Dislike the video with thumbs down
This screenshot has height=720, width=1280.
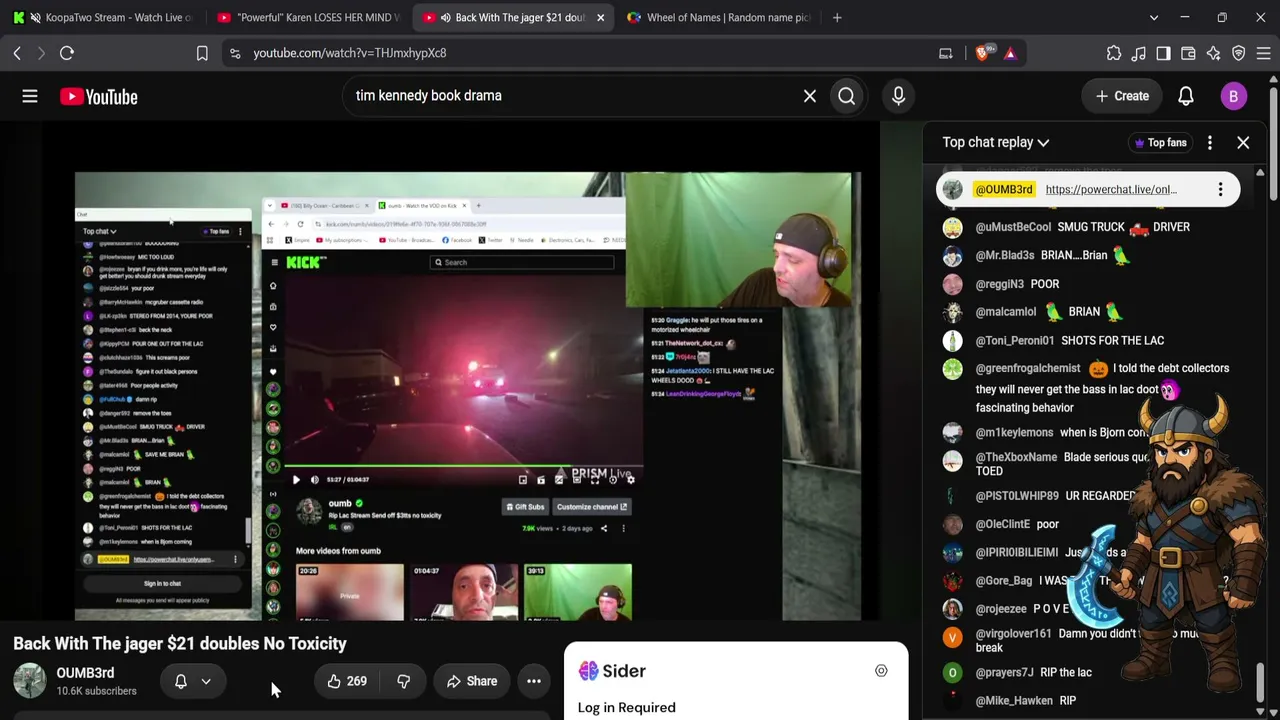click(404, 681)
